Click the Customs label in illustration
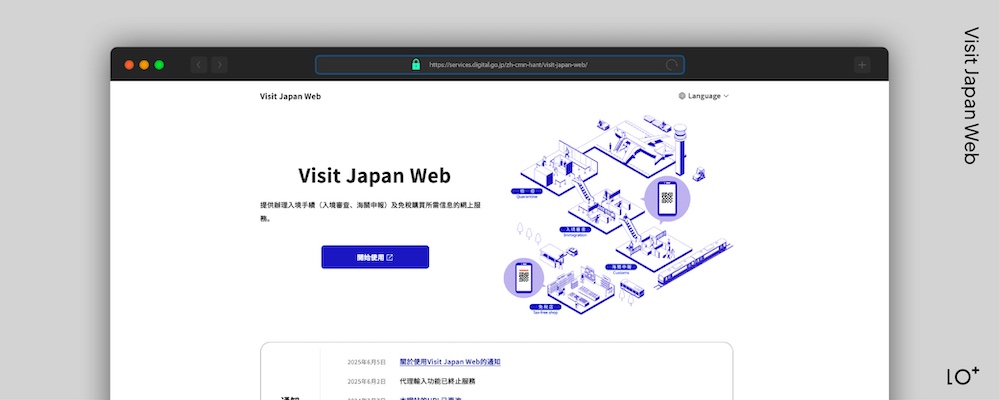 [x=621, y=272]
